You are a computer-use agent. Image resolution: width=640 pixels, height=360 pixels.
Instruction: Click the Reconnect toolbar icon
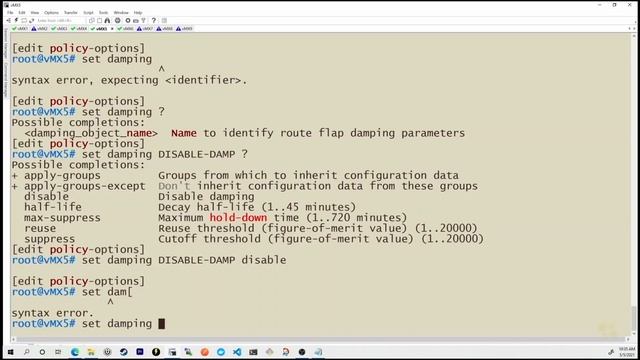coord(31,20)
